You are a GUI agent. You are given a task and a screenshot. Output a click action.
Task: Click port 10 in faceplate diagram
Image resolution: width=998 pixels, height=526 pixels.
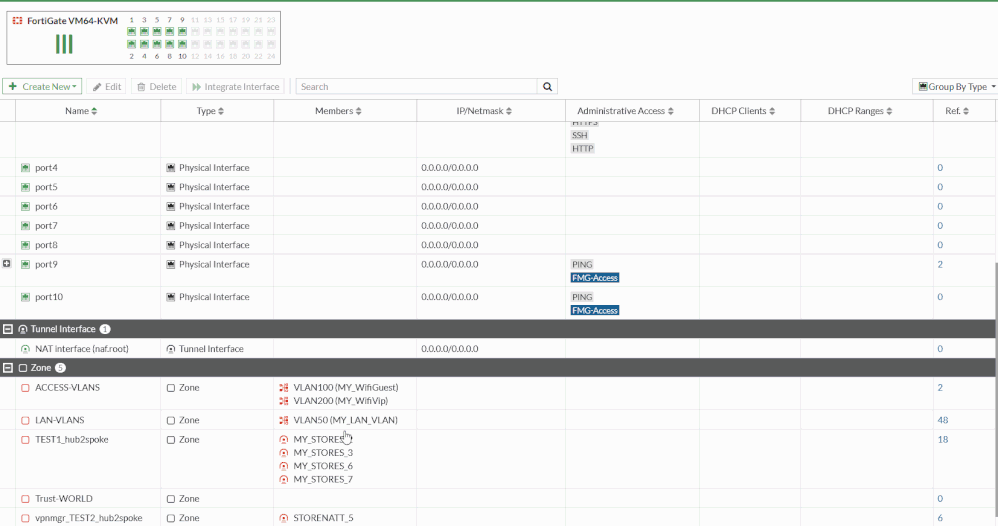click(x=183, y=44)
